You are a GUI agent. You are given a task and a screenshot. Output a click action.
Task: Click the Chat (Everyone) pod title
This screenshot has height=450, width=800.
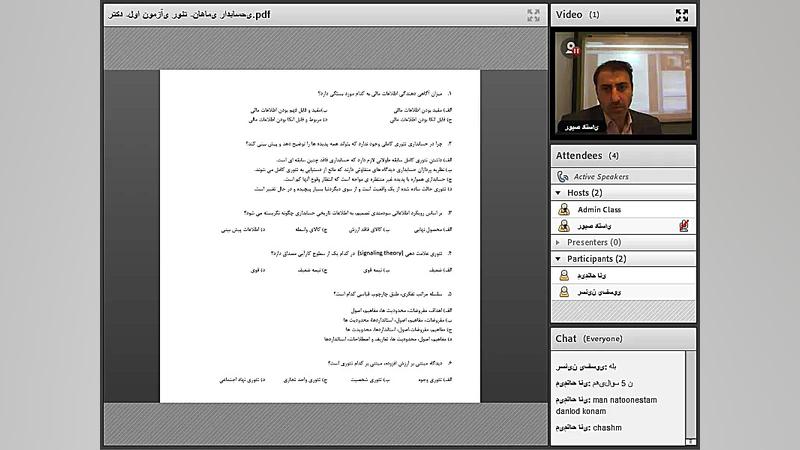[589, 339]
